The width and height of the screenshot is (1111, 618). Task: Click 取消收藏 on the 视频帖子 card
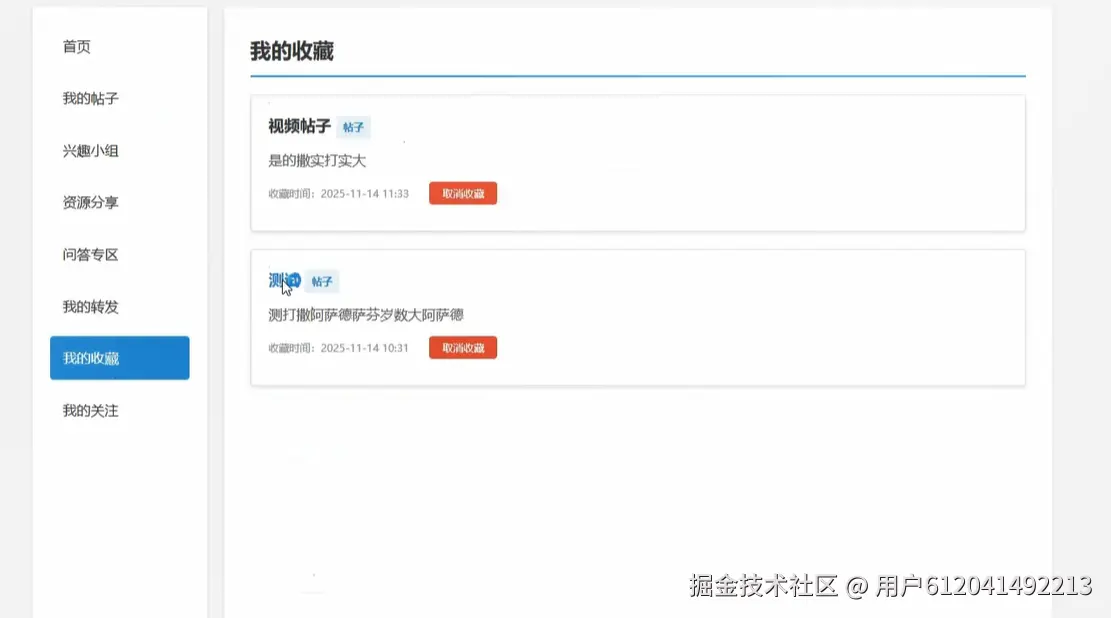click(463, 193)
